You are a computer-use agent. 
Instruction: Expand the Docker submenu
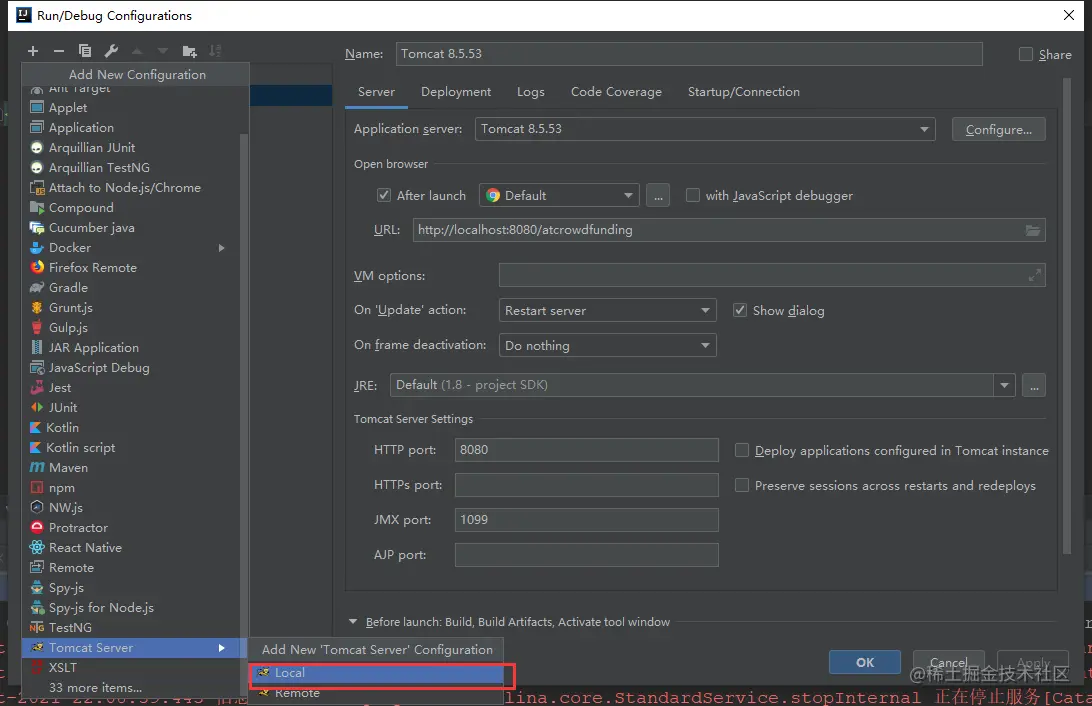(x=131, y=248)
